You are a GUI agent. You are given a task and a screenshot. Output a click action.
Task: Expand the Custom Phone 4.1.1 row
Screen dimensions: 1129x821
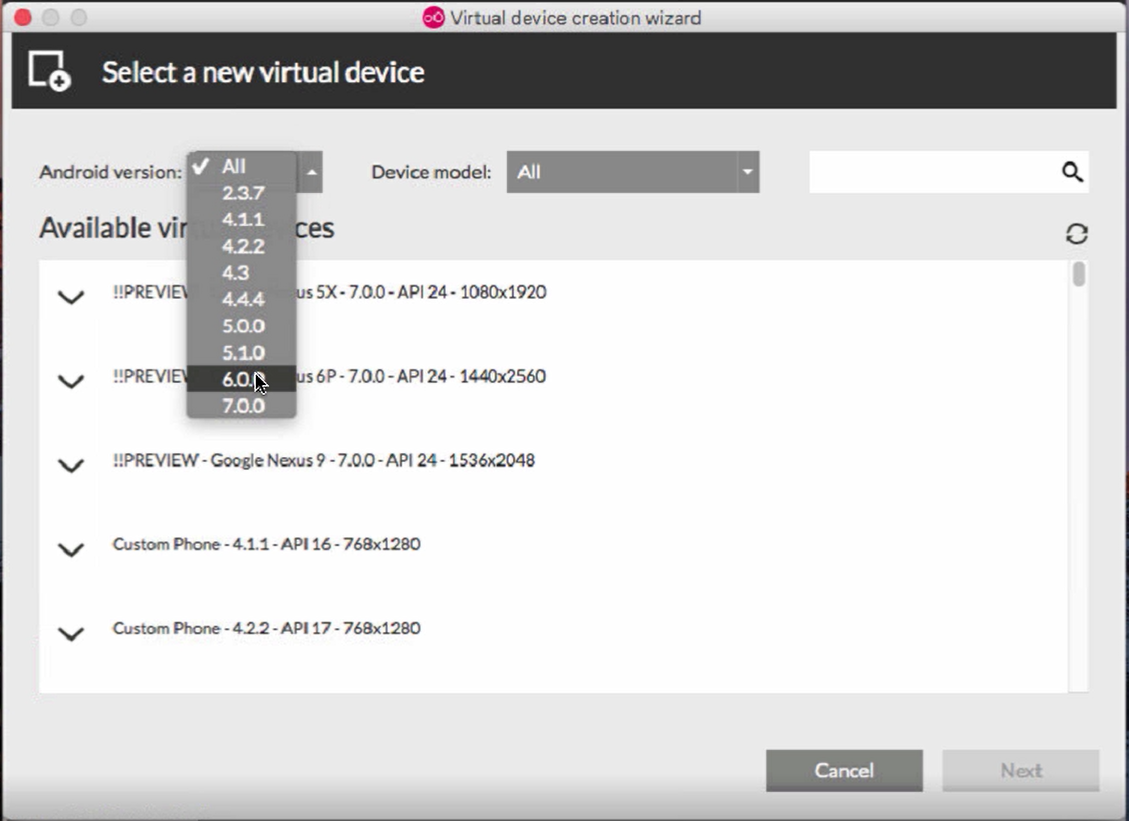(x=71, y=549)
